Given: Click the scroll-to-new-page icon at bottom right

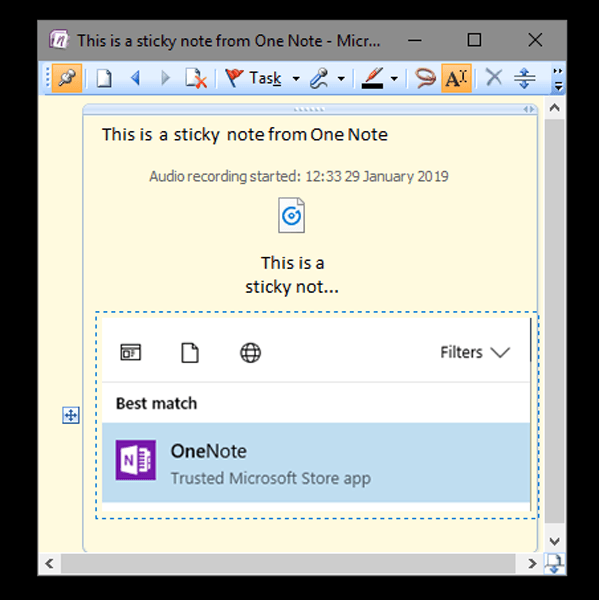Looking at the screenshot, I should click(x=555, y=564).
